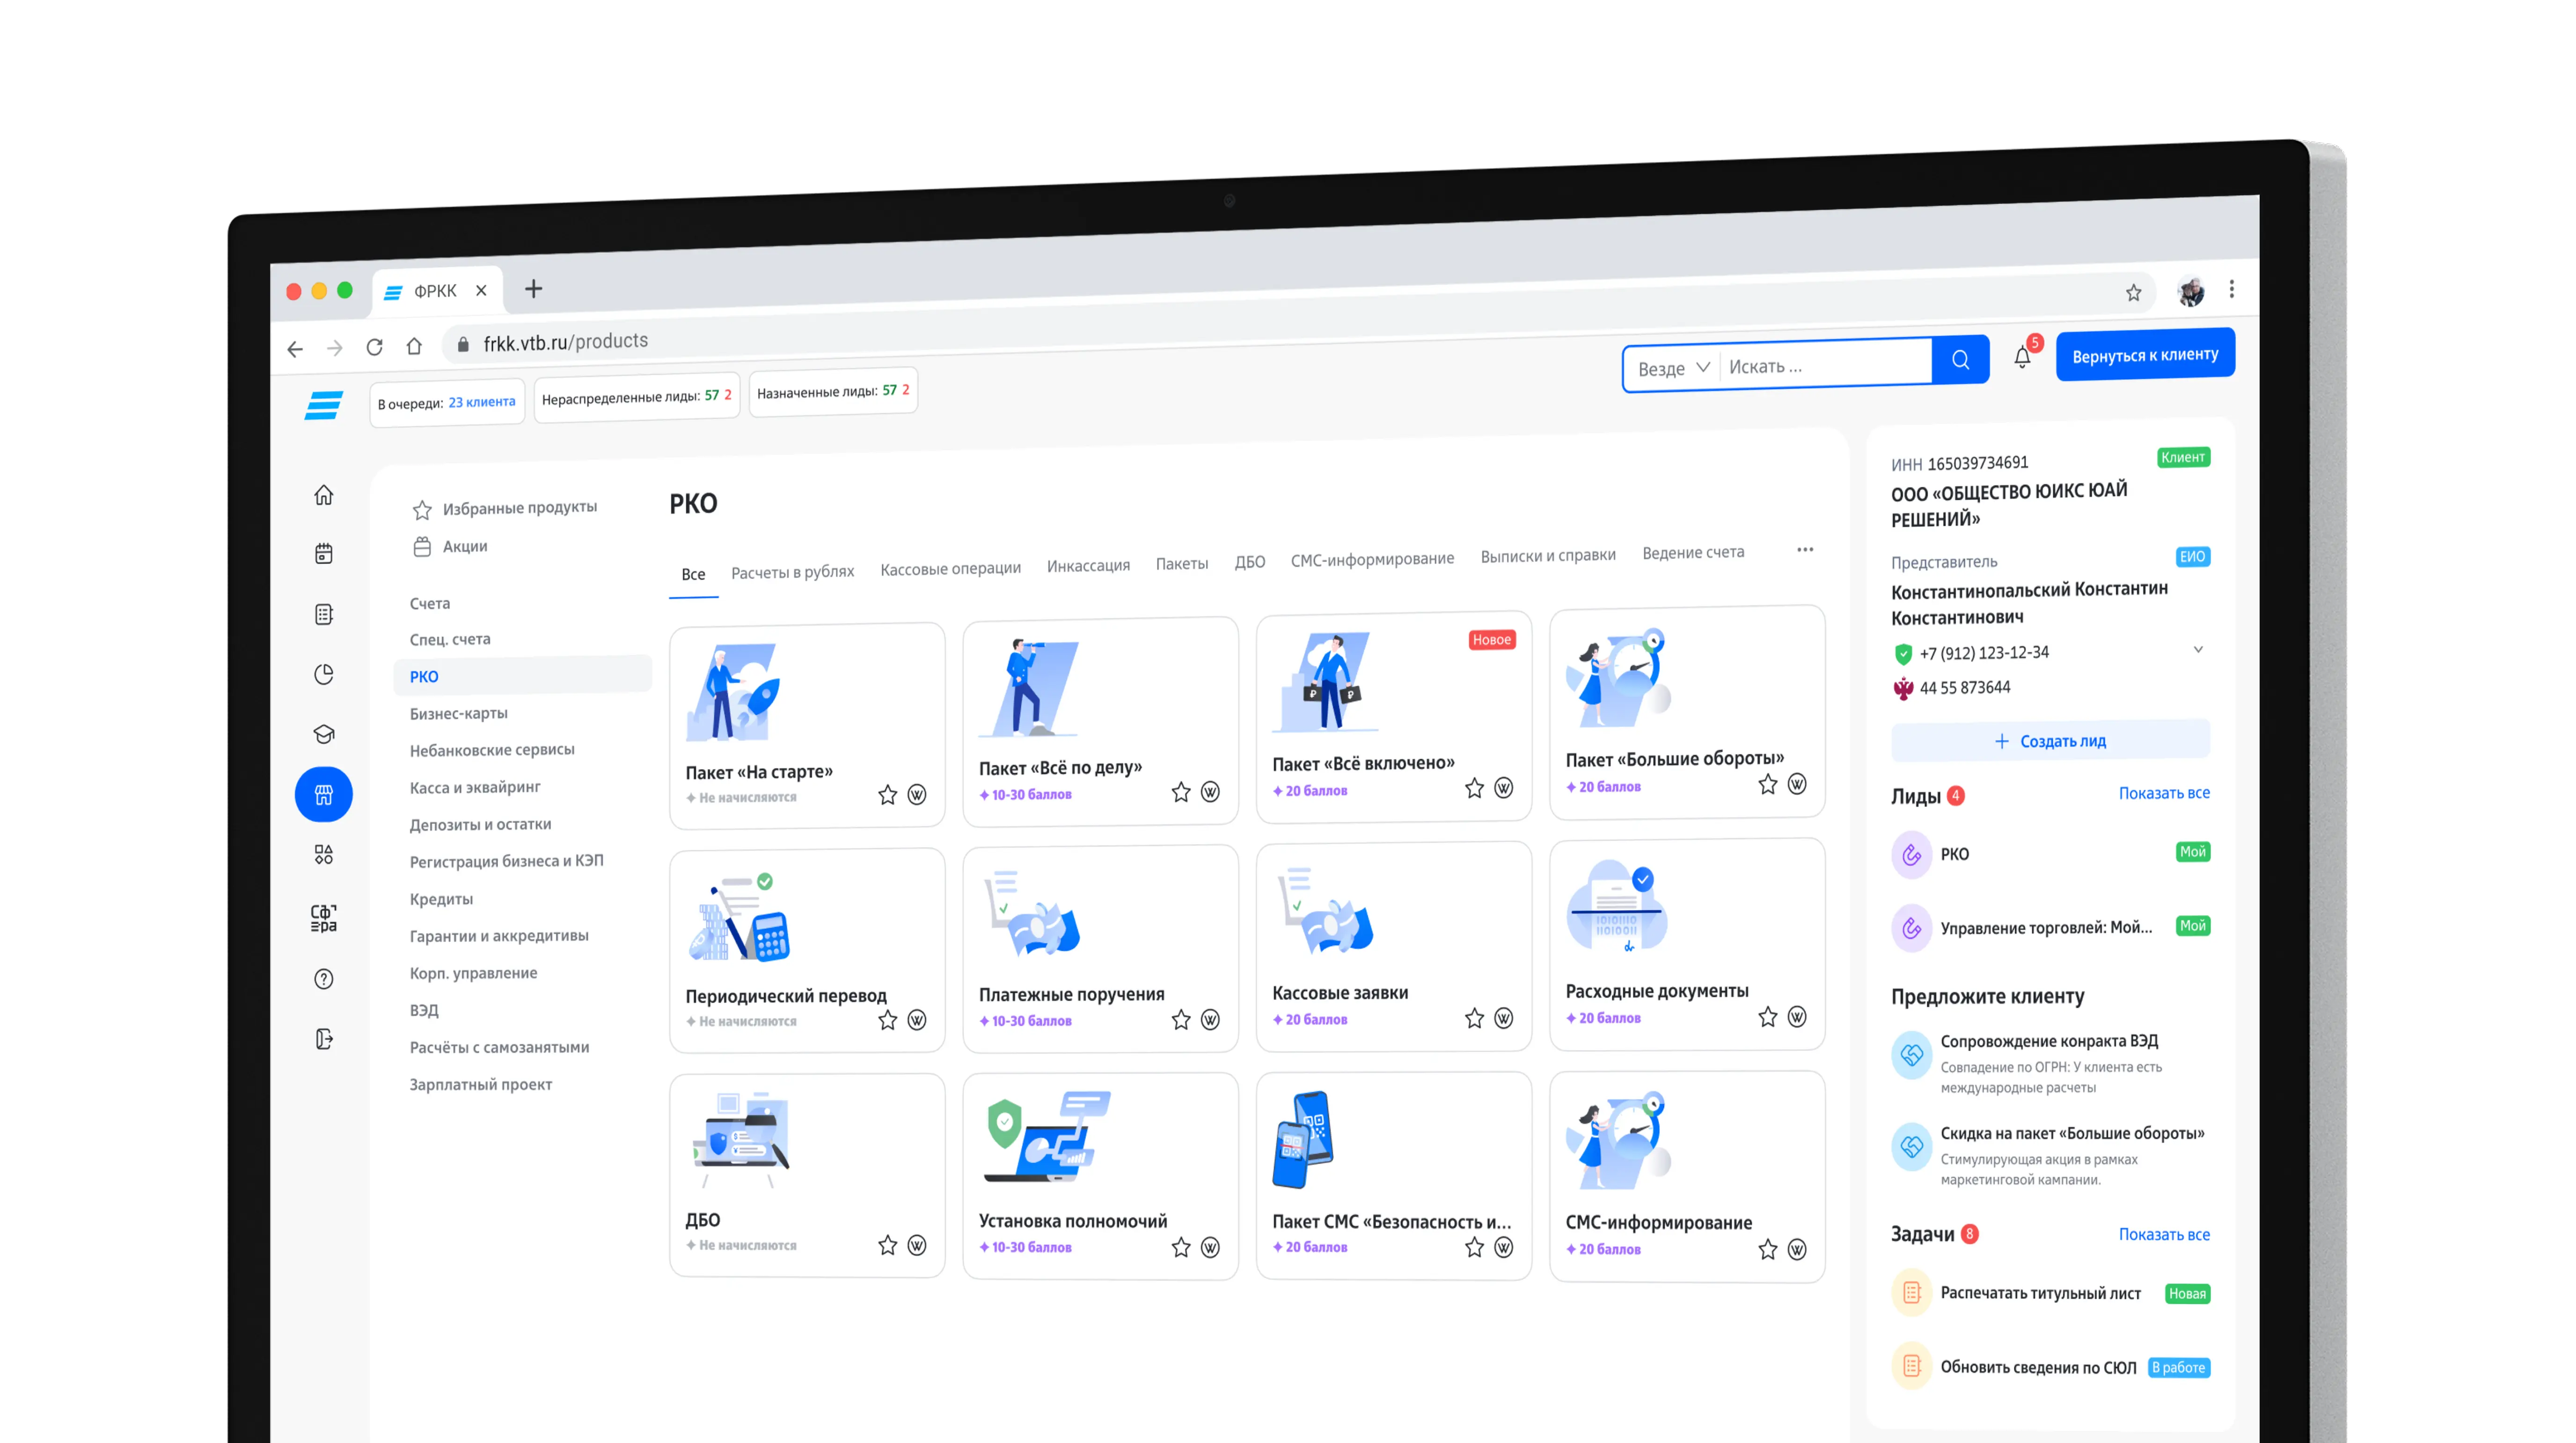Viewport: 2576px width, 1443px height.
Task: Open the shapes widgets sidebar icon
Action: [323, 855]
